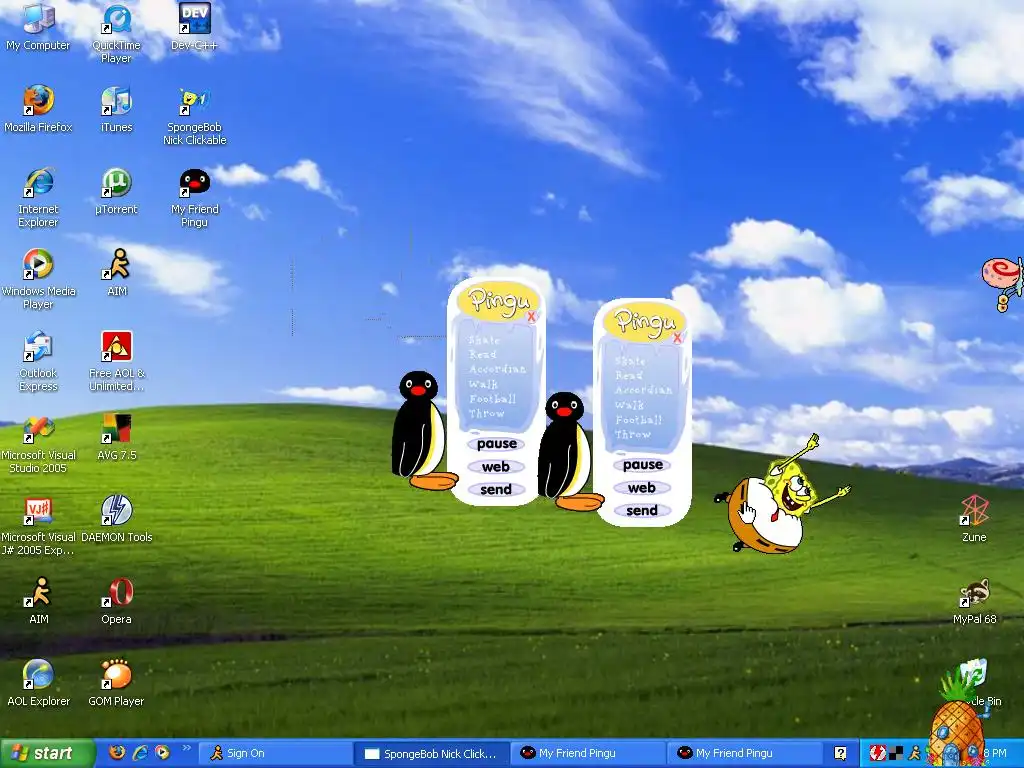This screenshot has height=768, width=1024.
Task: Choose Read in the left Pingu panel
Action: click(483, 355)
